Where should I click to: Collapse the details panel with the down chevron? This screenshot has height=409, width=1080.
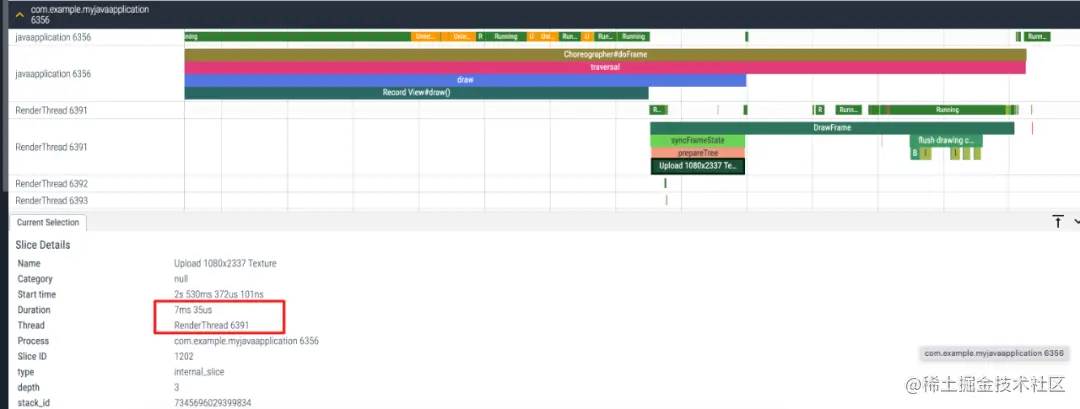click(1076, 222)
